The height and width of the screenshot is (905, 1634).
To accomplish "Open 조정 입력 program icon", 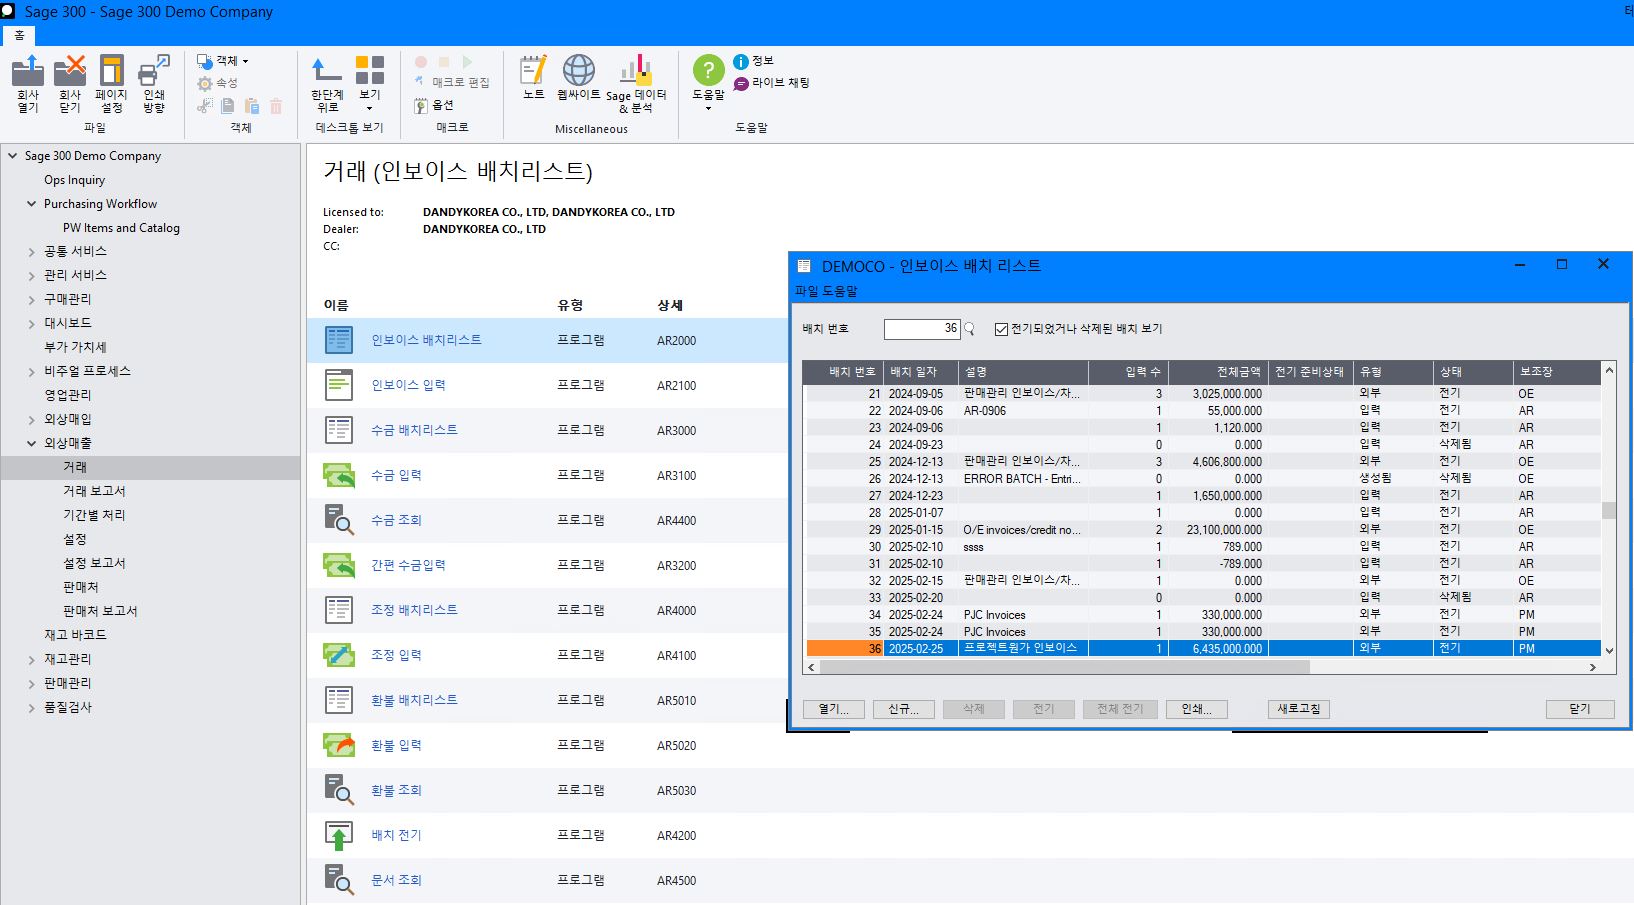I will tap(339, 655).
